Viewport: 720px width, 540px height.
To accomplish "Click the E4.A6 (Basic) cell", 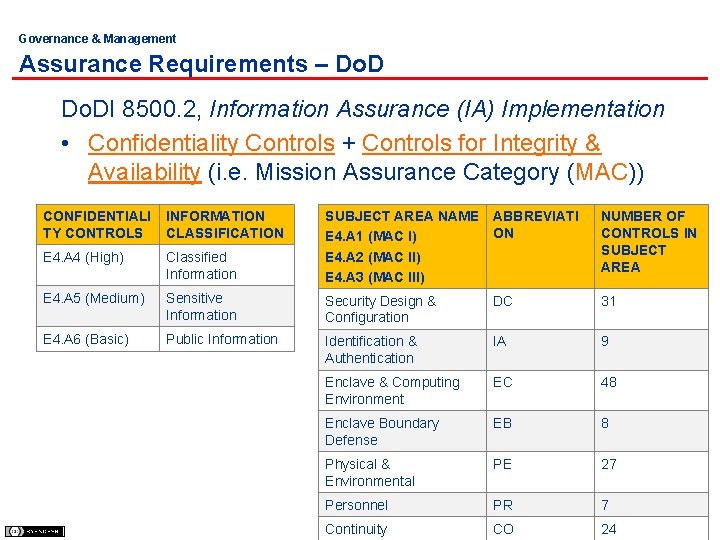I will (x=98, y=339).
